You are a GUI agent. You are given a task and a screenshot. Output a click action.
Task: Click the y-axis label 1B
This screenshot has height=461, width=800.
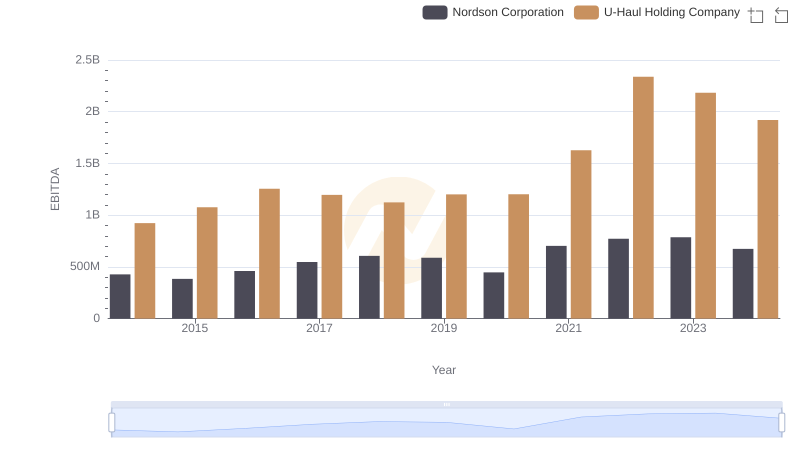[92, 215]
